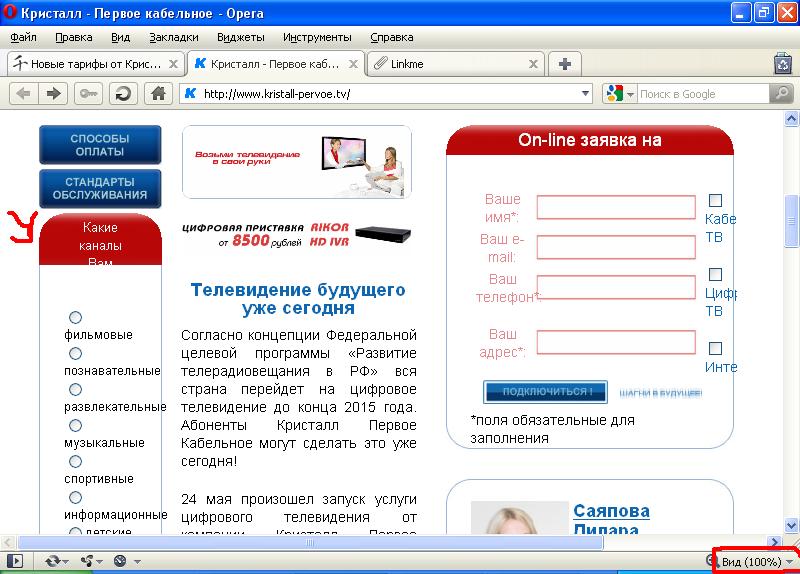Open the address bar history dropdown
The height and width of the screenshot is (574, 800).
(x=585, y=94)
